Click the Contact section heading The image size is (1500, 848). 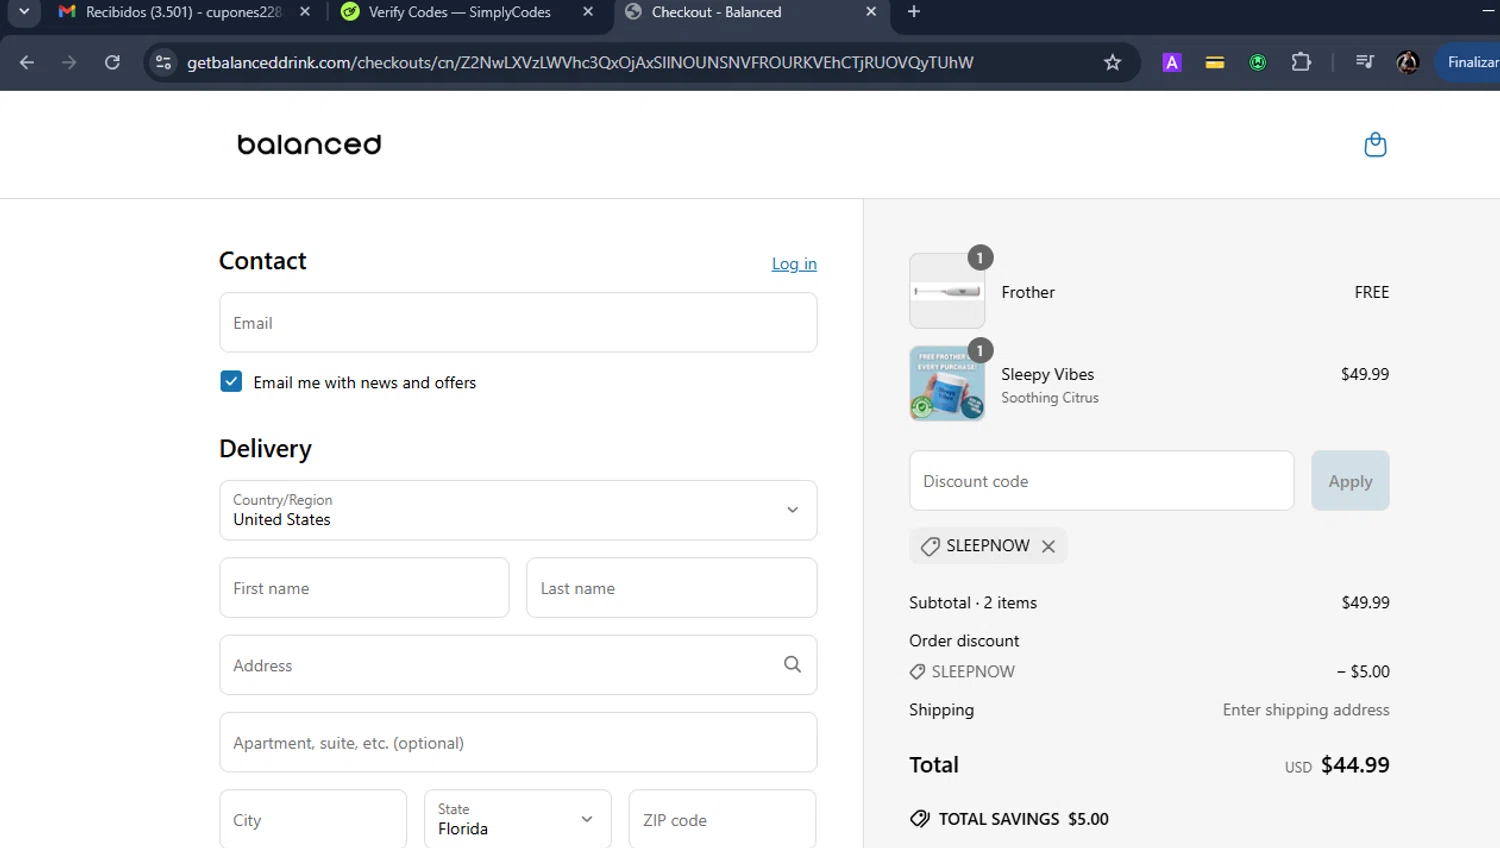click(262, 261)
